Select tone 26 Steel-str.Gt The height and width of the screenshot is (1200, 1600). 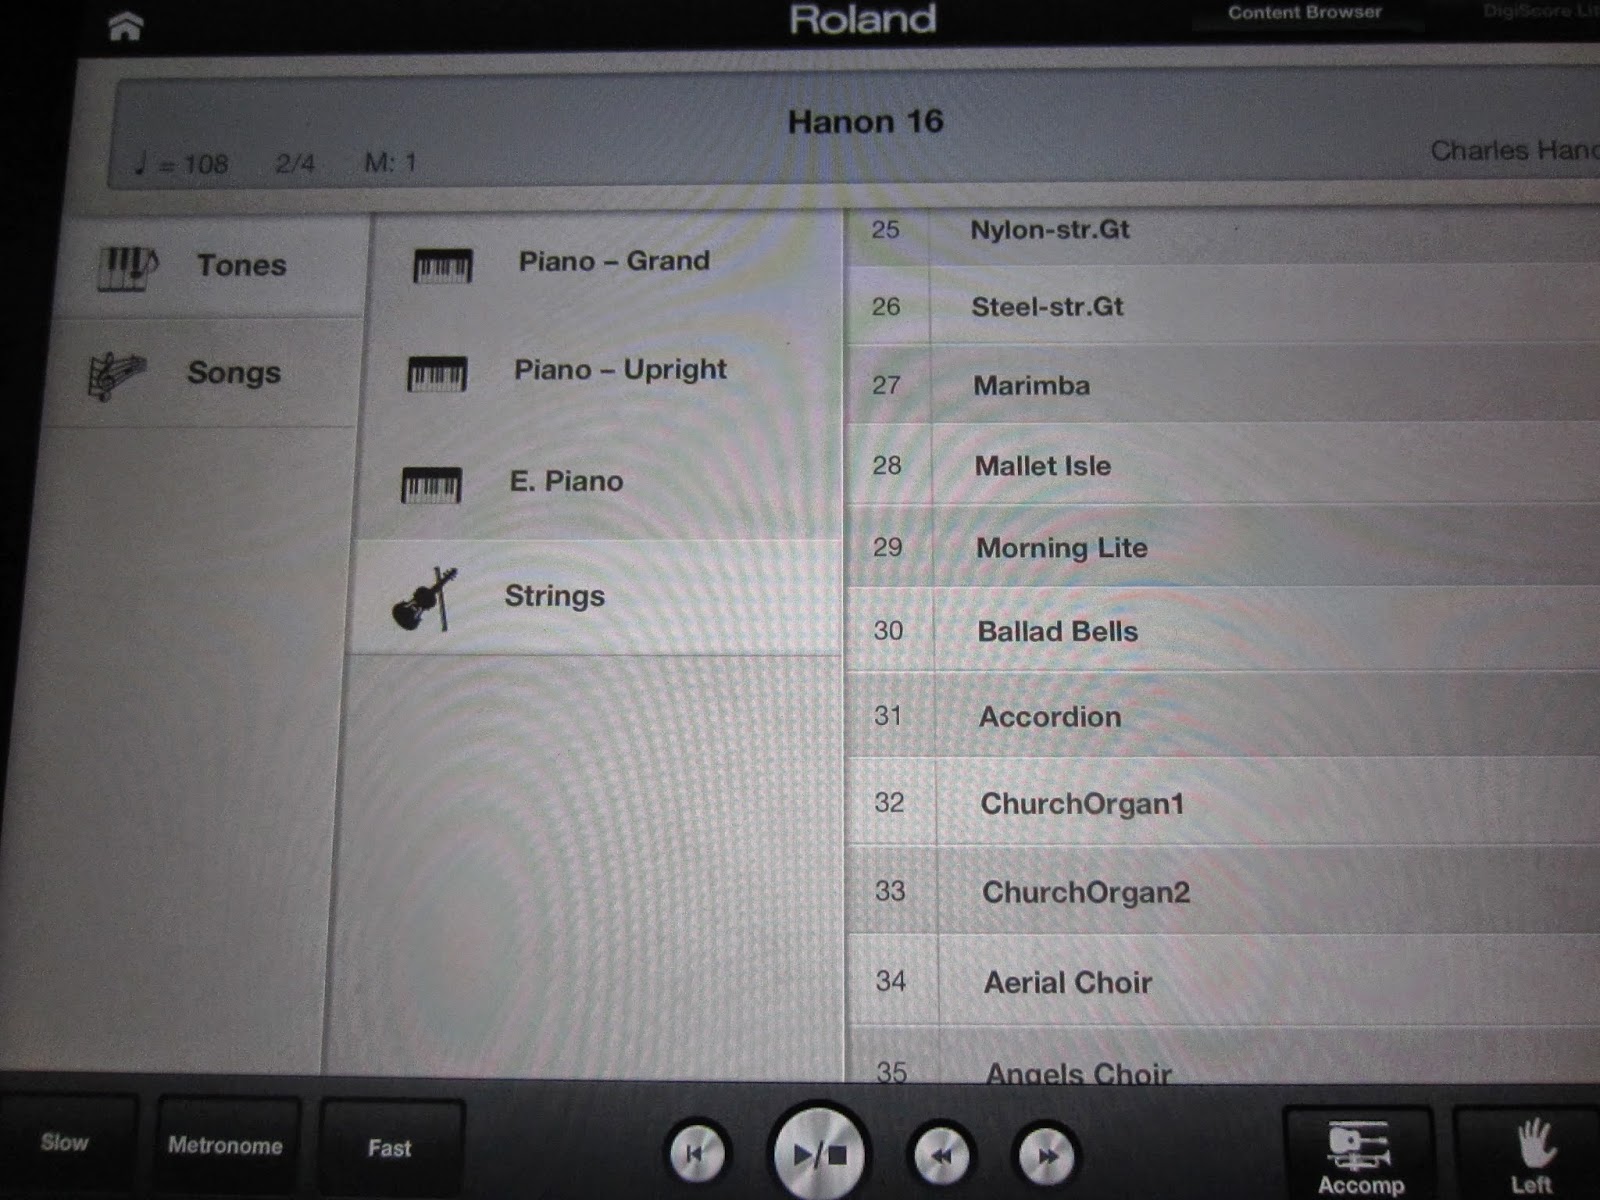pyautogui.click(x=1224, y=305)
